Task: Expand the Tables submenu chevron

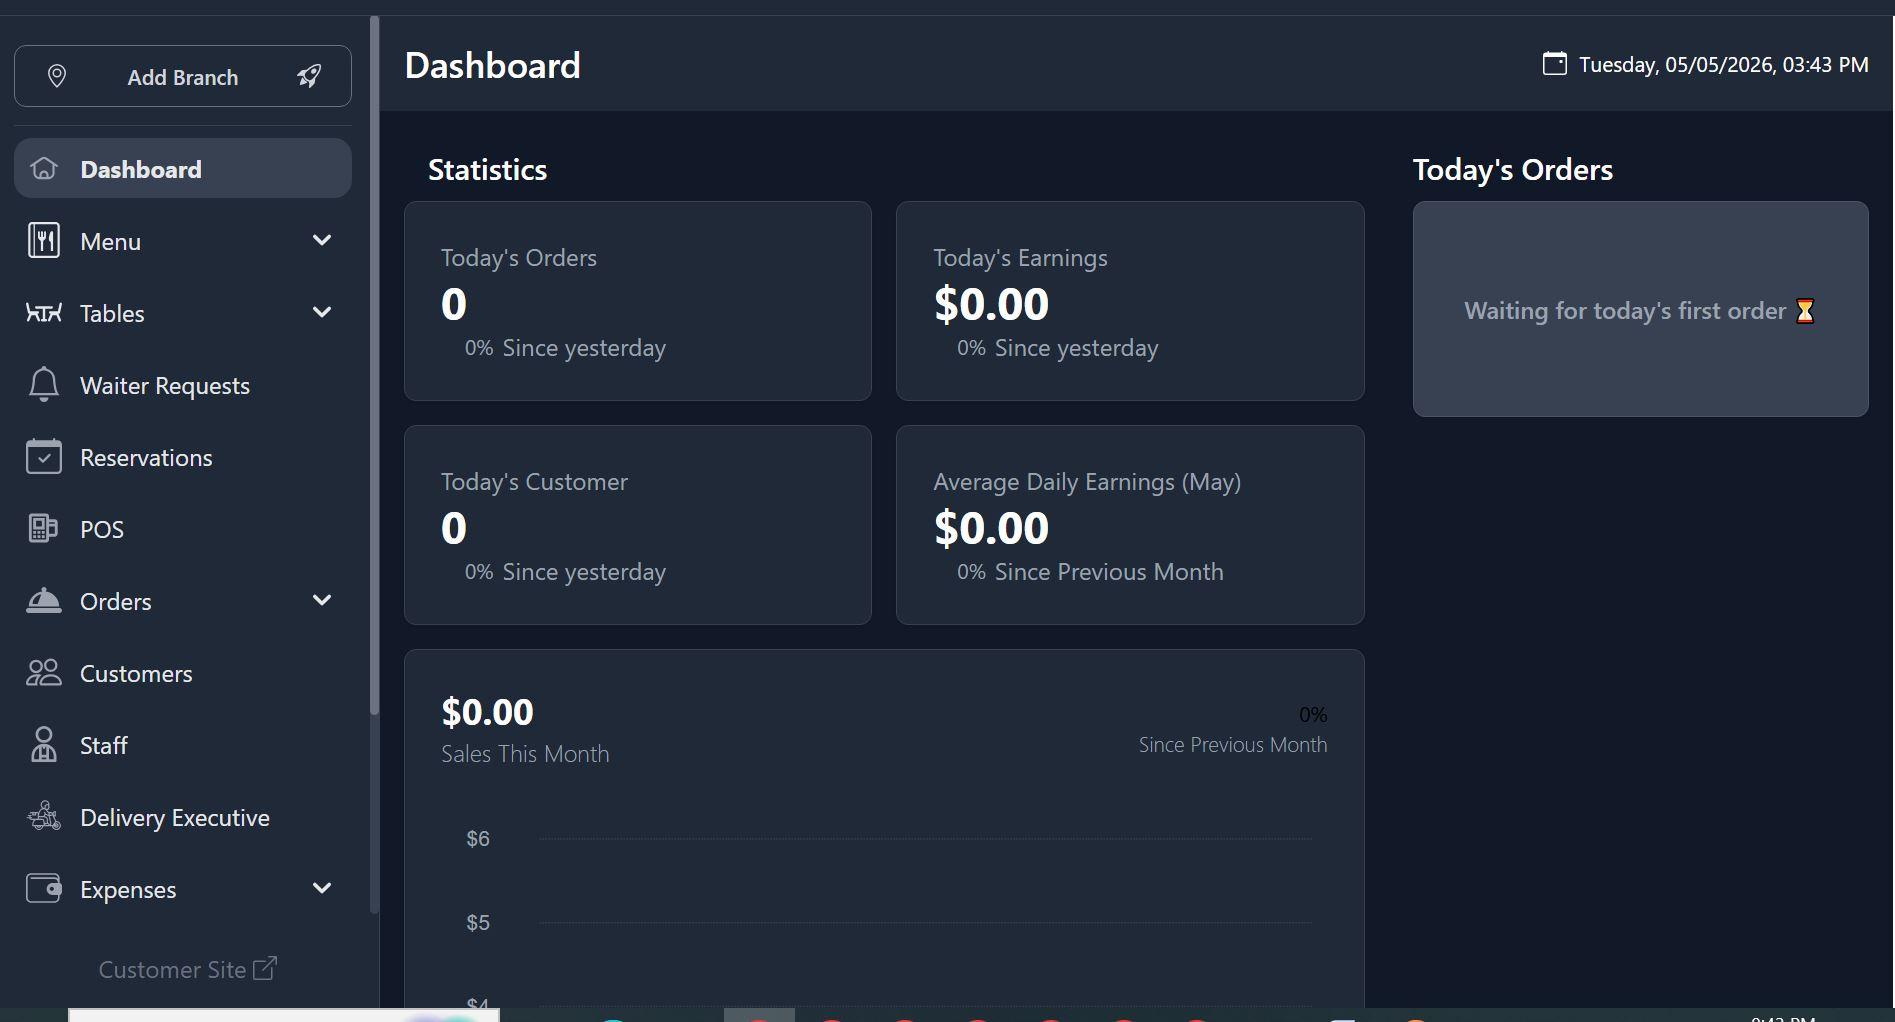Action: coord(322,312)
